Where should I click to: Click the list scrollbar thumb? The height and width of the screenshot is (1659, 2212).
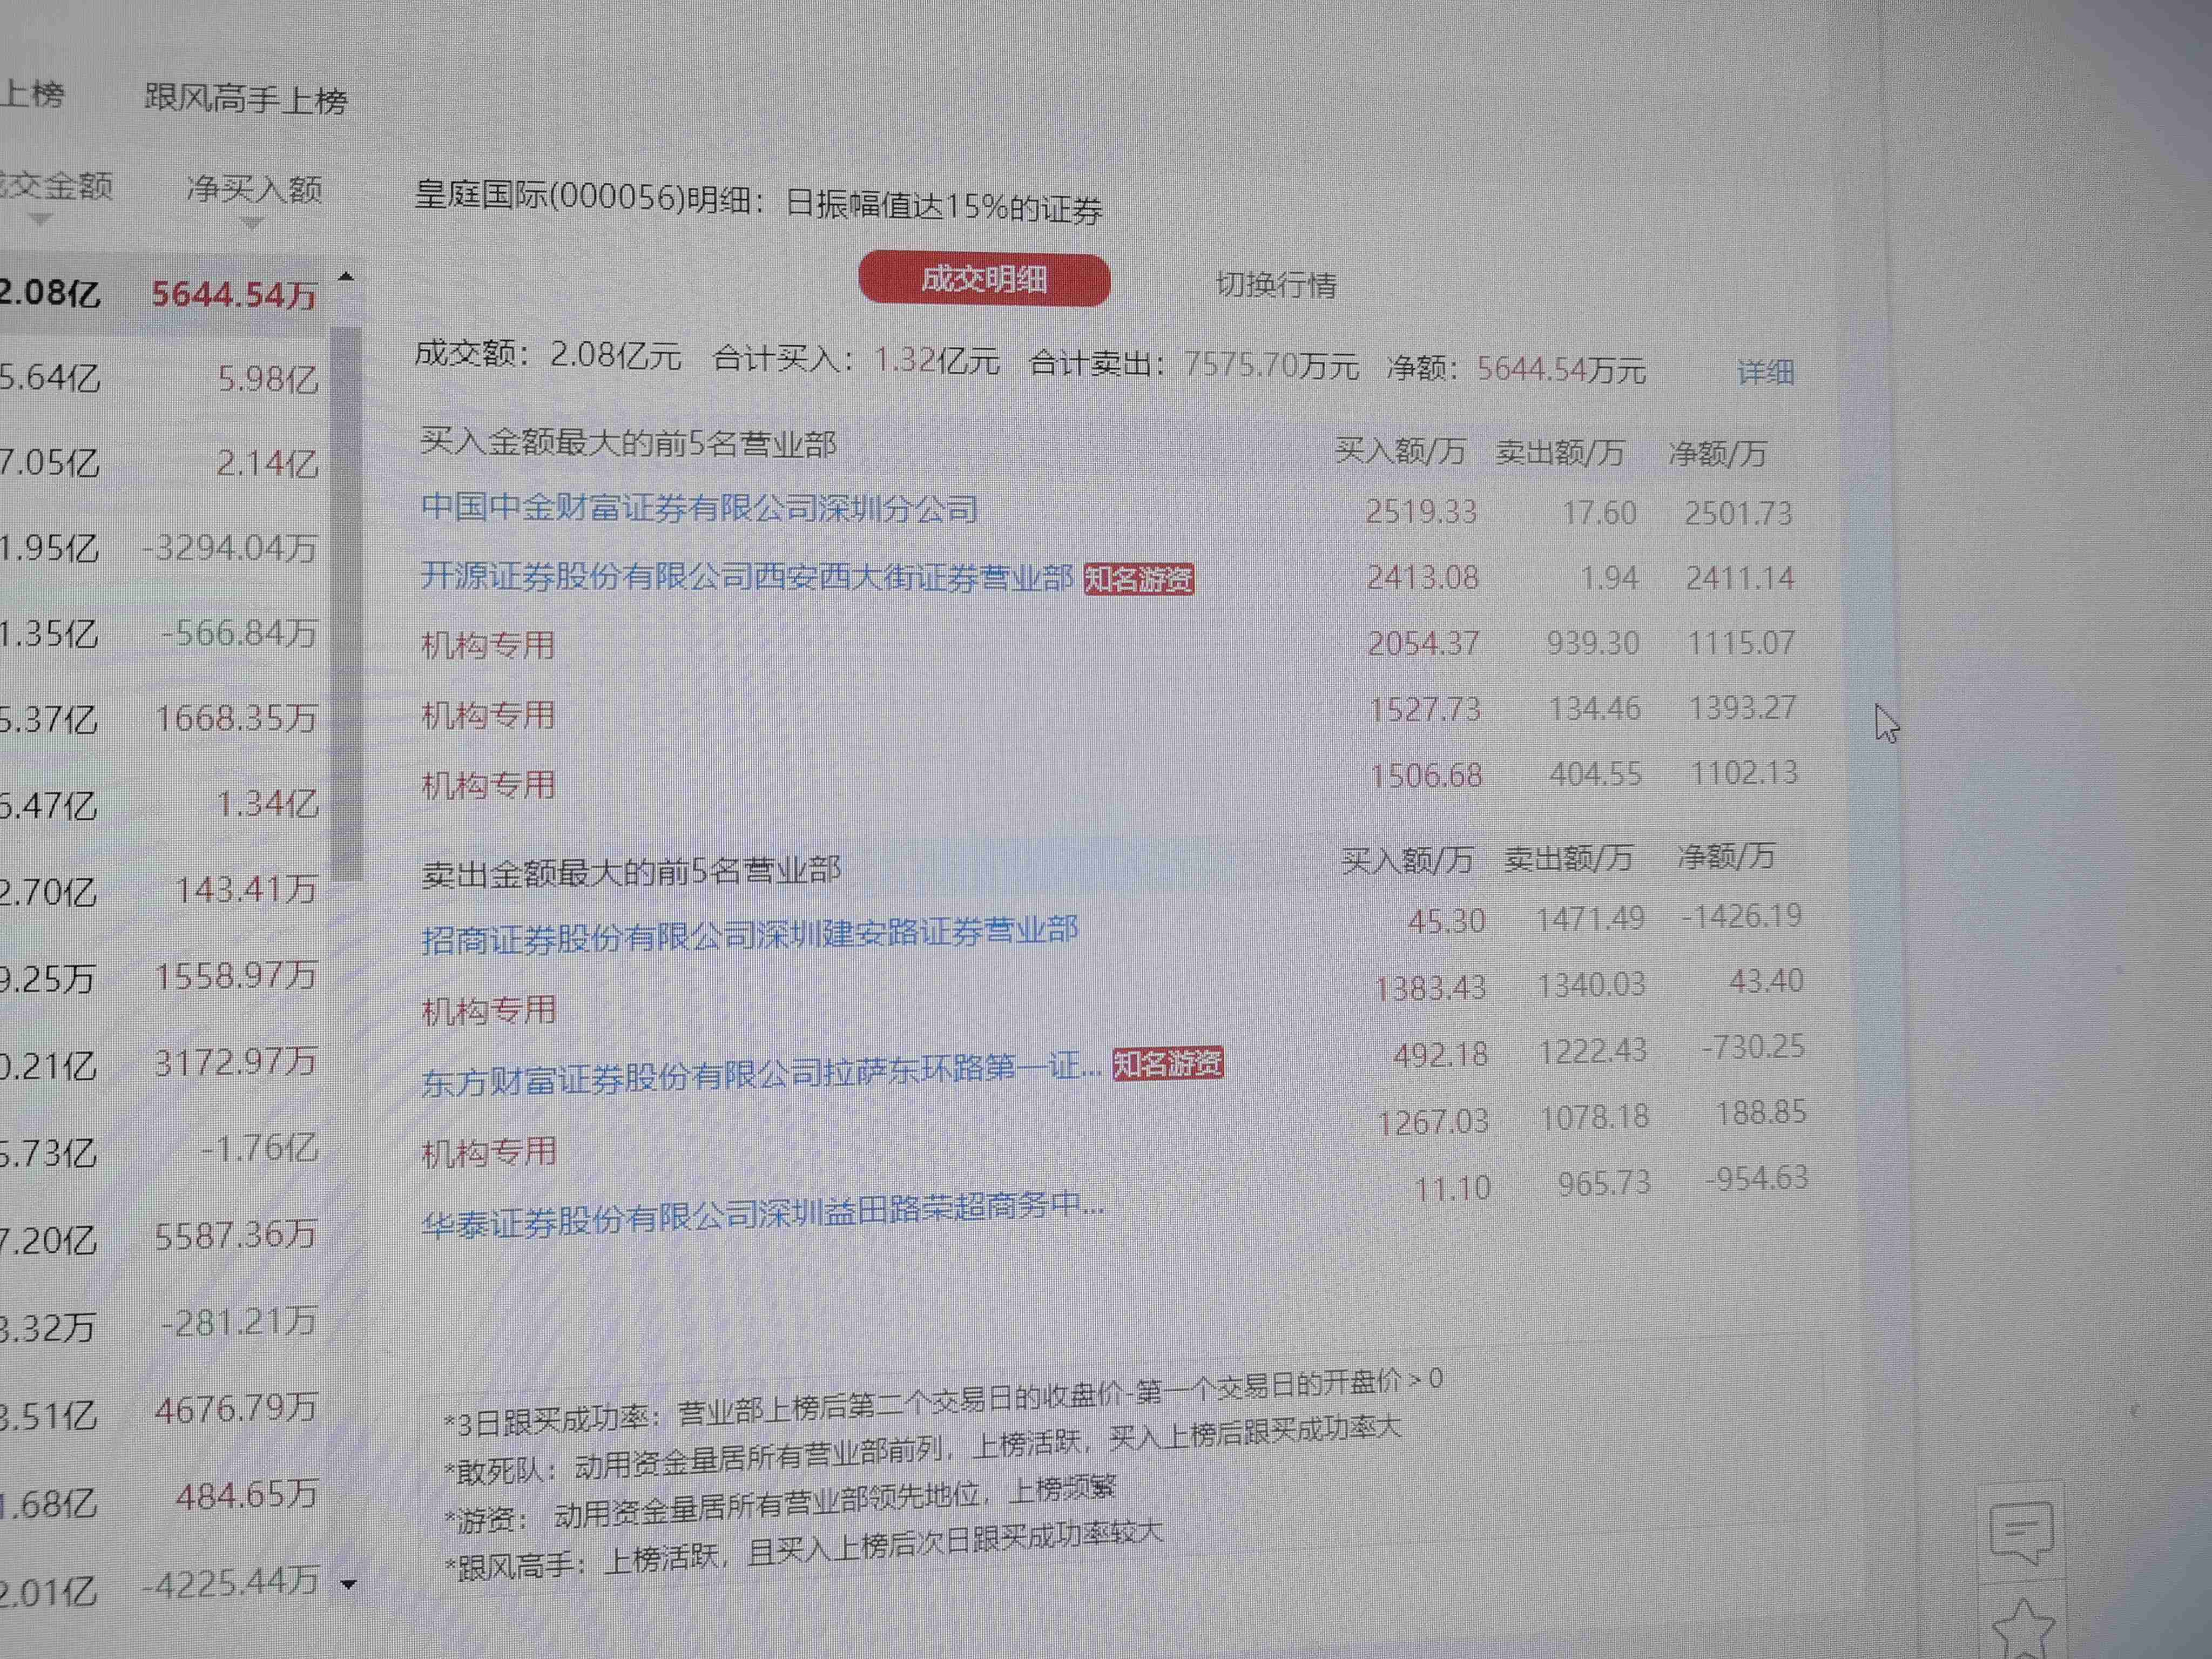[346, 603]
